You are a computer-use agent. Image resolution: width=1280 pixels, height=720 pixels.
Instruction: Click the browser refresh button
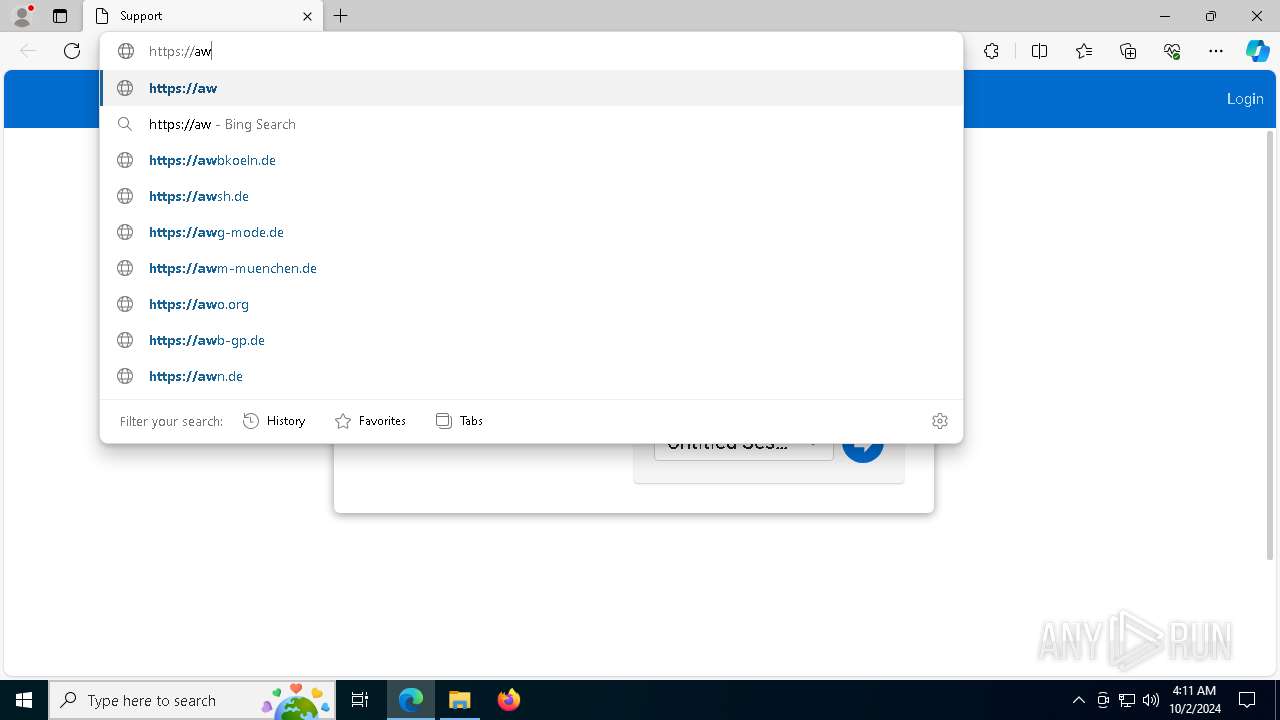tap(72, 51)
